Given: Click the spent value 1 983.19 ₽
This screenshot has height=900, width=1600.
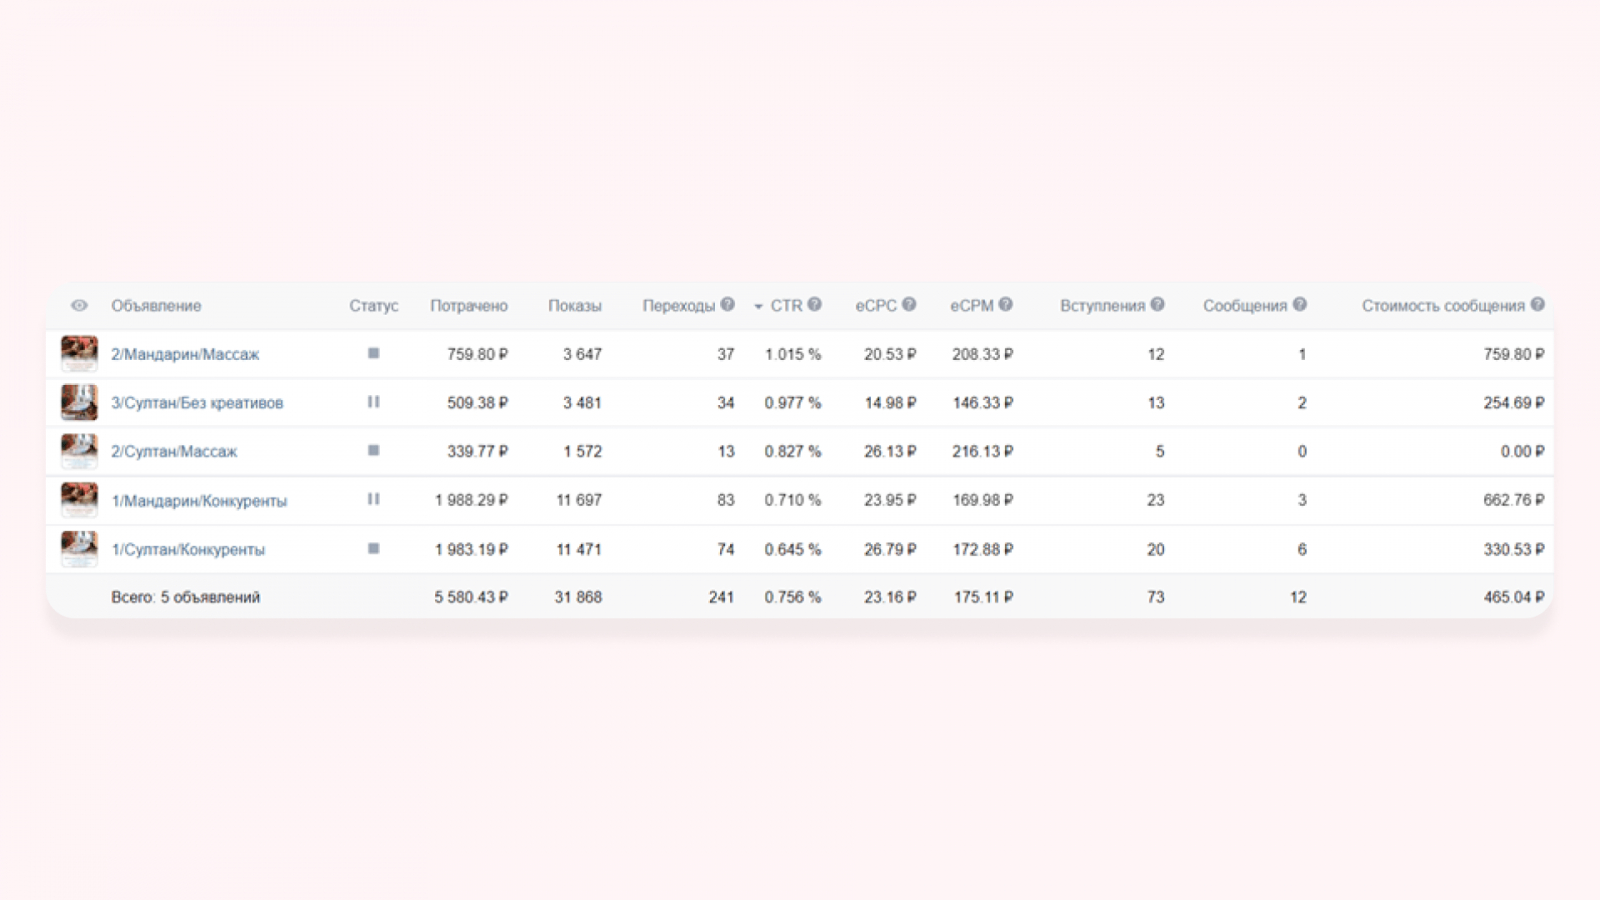Looking at the screenshot, I should [x=471, y=550].
